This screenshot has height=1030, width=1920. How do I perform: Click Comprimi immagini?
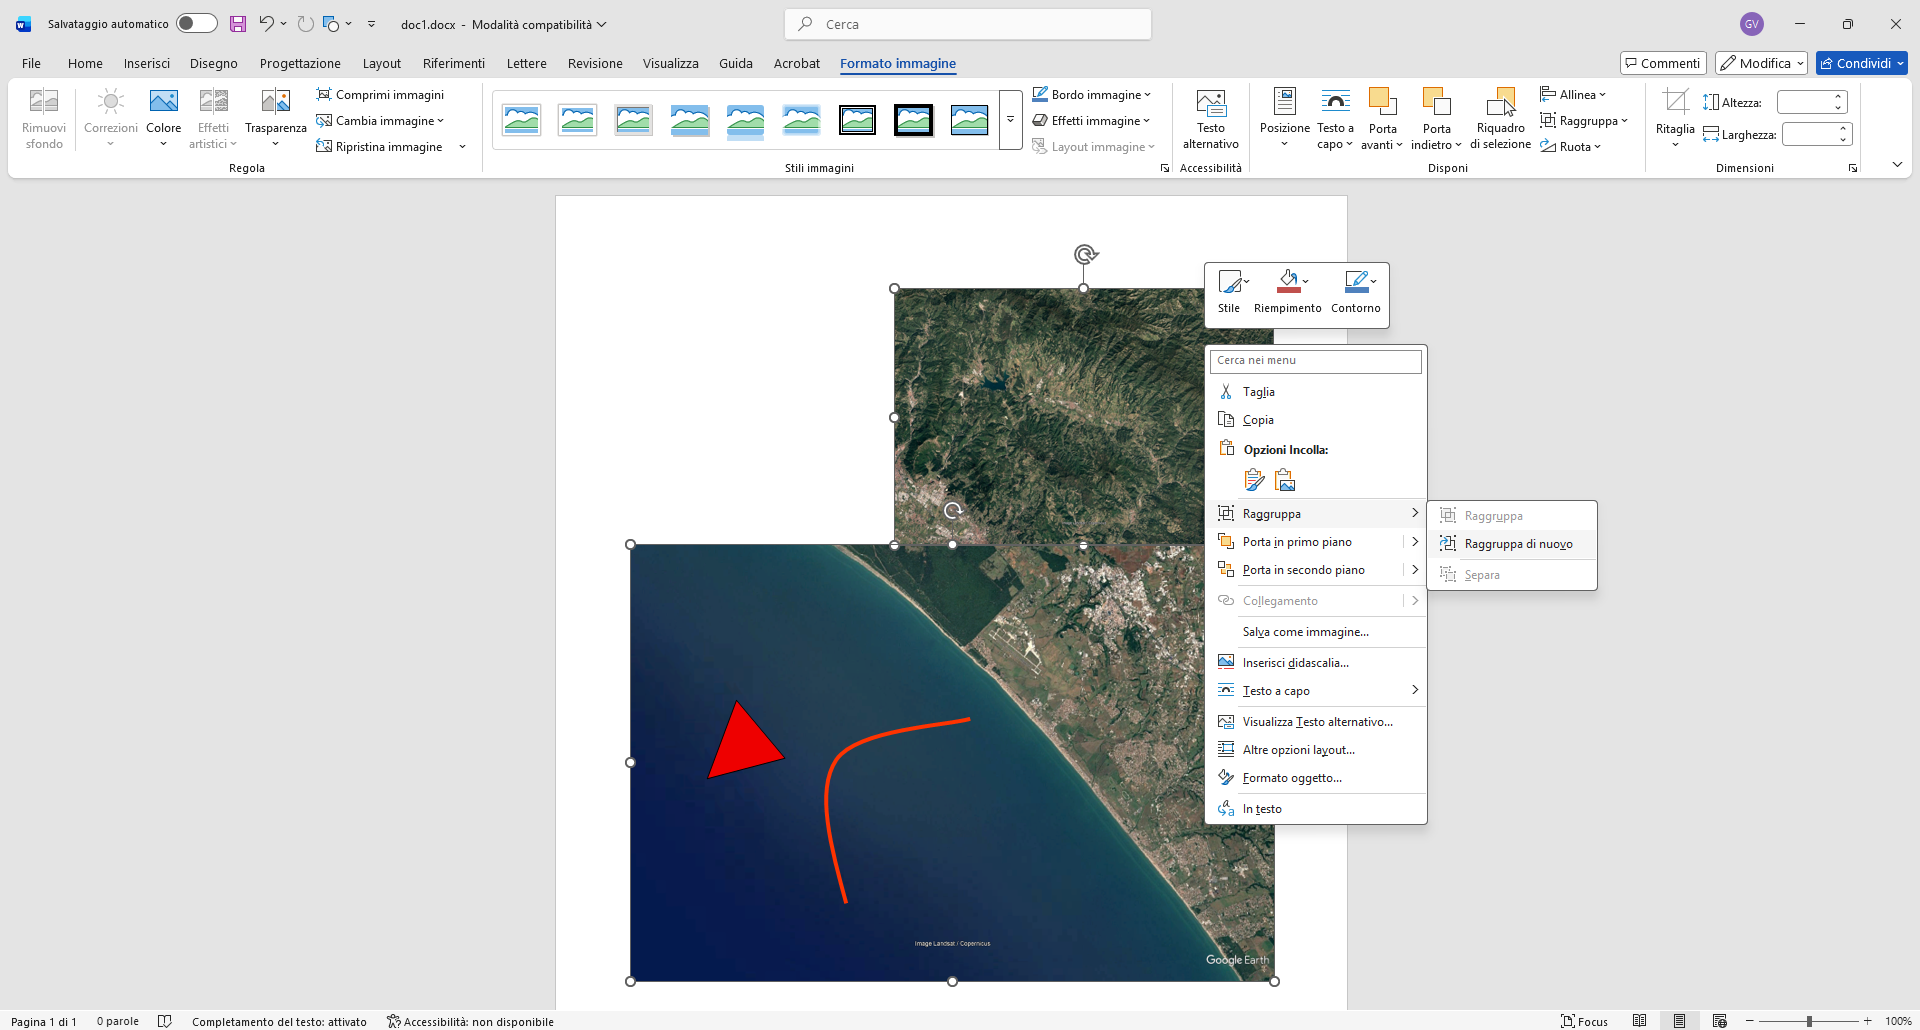(380, 94)
